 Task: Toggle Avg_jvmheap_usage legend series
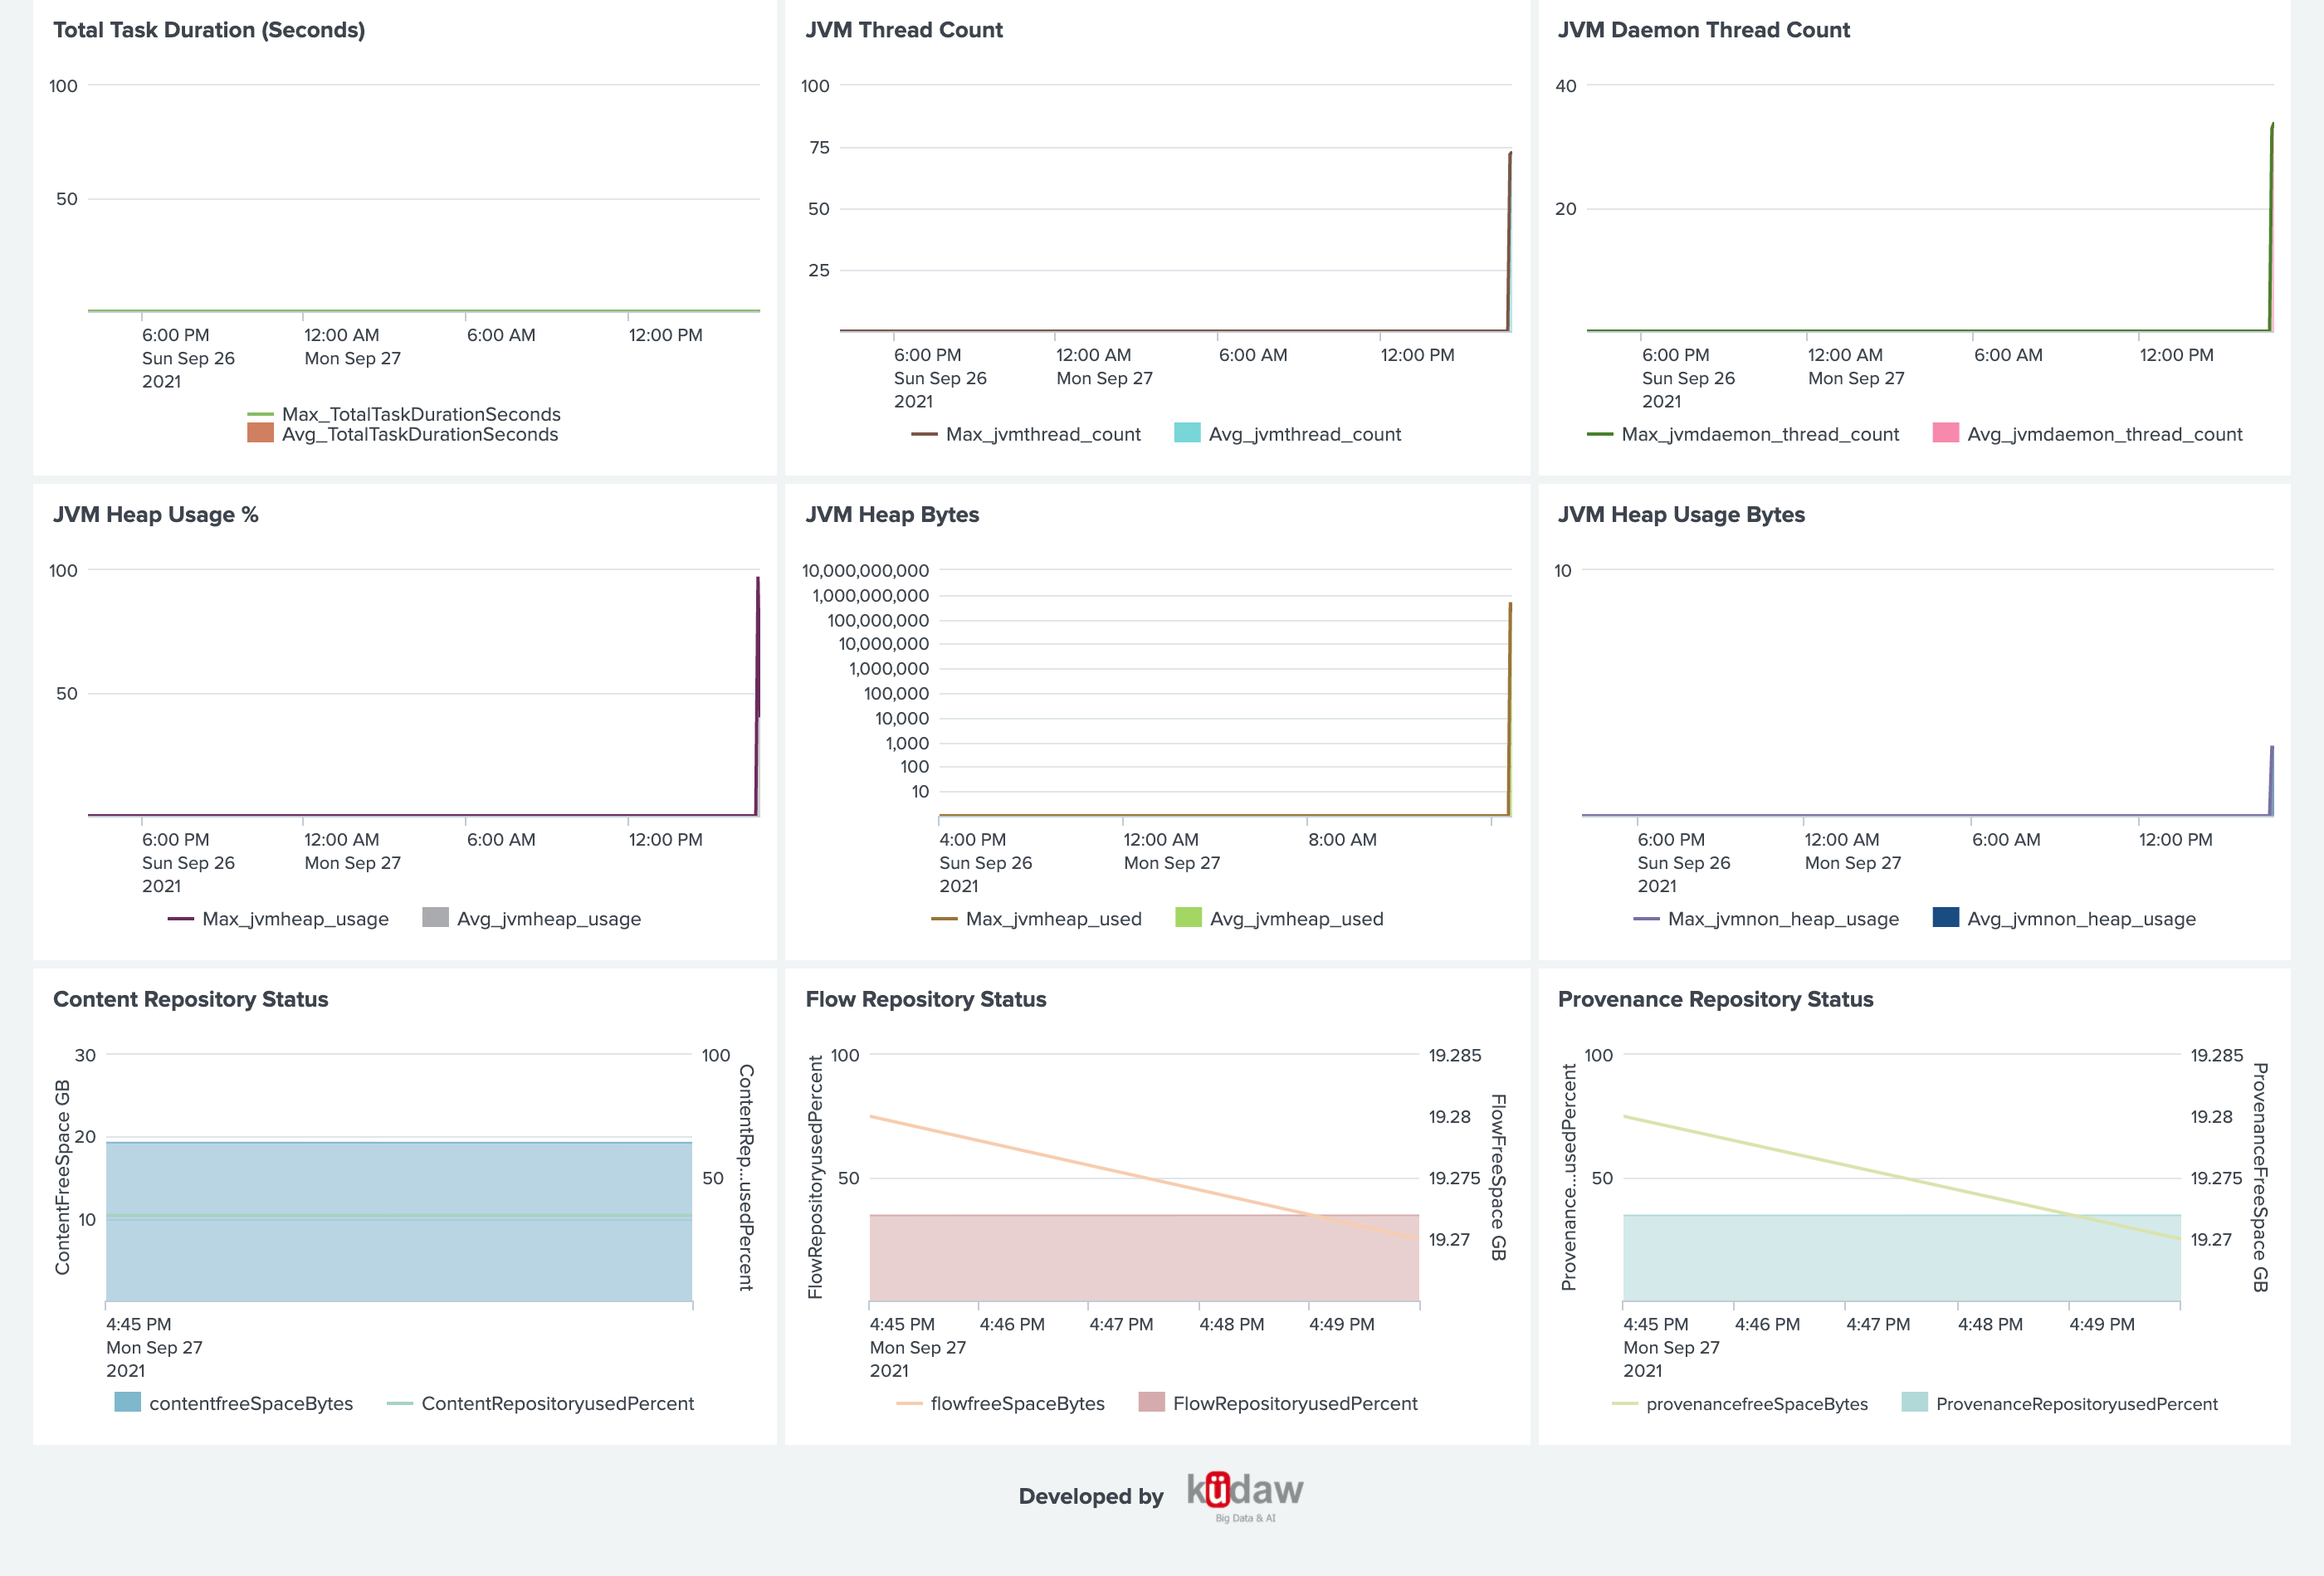[x=532, y=919]
